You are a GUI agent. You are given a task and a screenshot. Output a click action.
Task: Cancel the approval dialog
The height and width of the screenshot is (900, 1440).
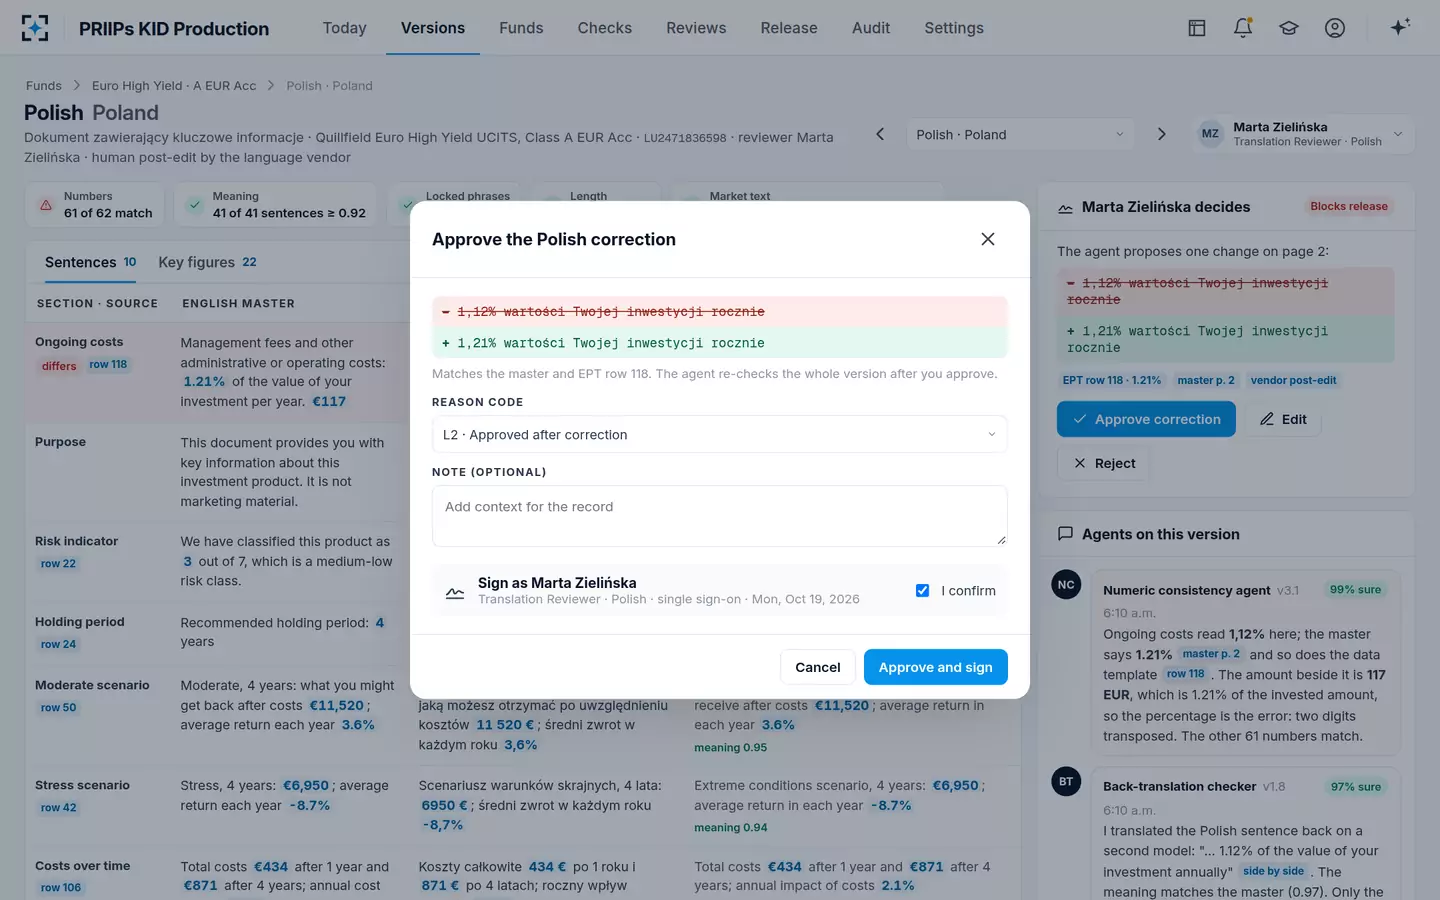tap(818, 667)
